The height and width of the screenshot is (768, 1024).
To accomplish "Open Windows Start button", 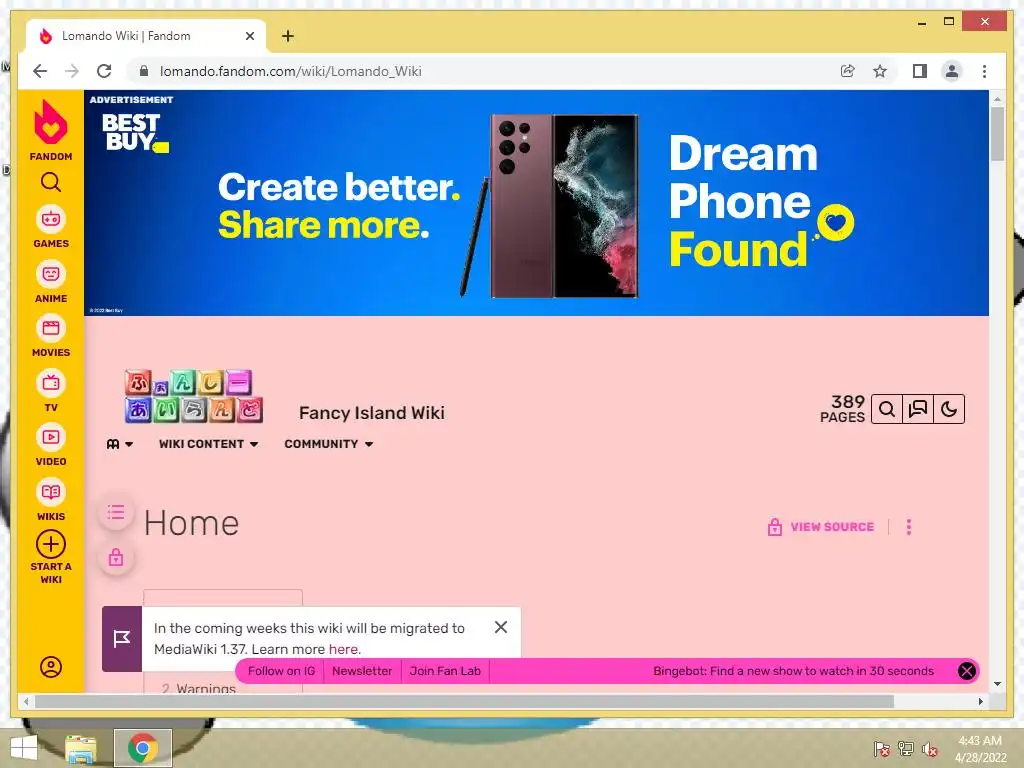I will pos(24,748).
